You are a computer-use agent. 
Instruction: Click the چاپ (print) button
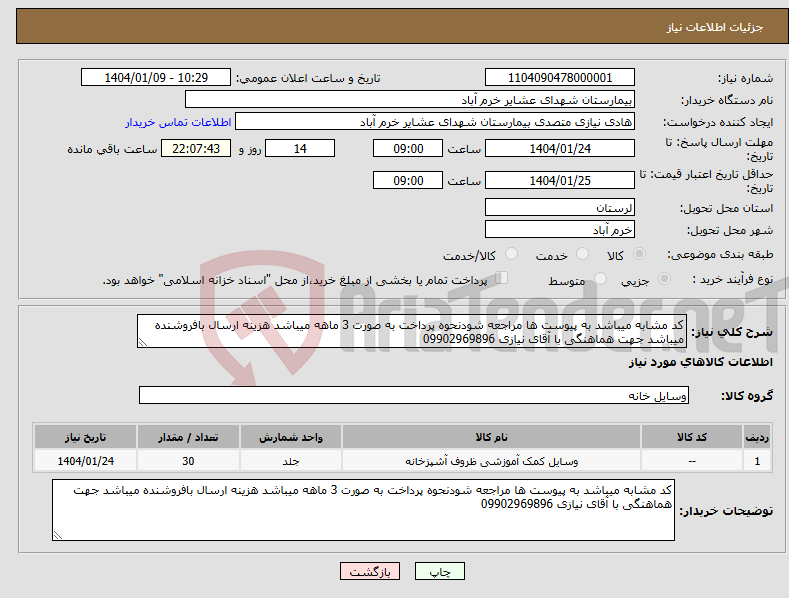pyautogui.click(x=439, y=571)
